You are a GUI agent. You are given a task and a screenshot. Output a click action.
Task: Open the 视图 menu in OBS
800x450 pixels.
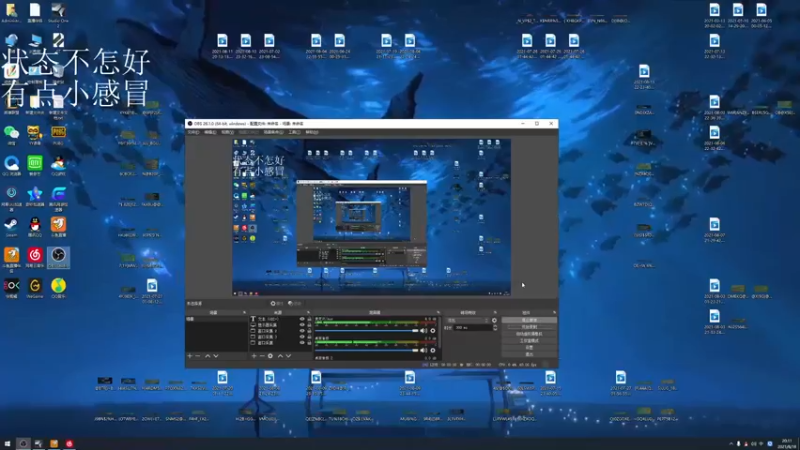[228, 132]
